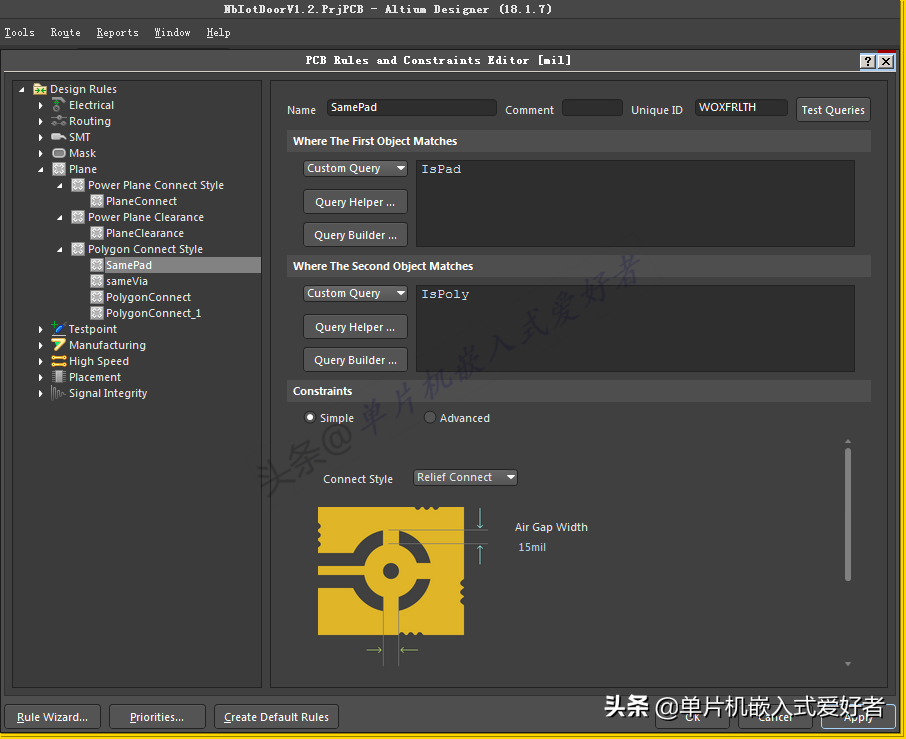Collapse the Polygon Connect Style node
Viewport: 906px width, 739px height.
click(x=59, y=249)
